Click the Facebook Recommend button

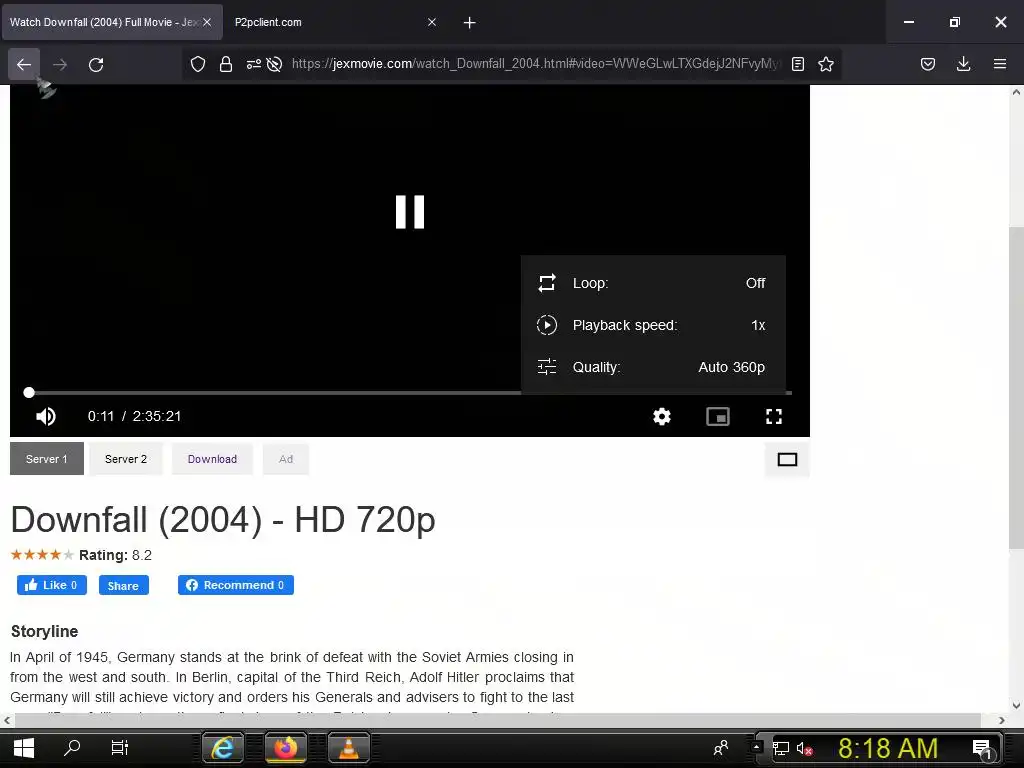[236, 585]
